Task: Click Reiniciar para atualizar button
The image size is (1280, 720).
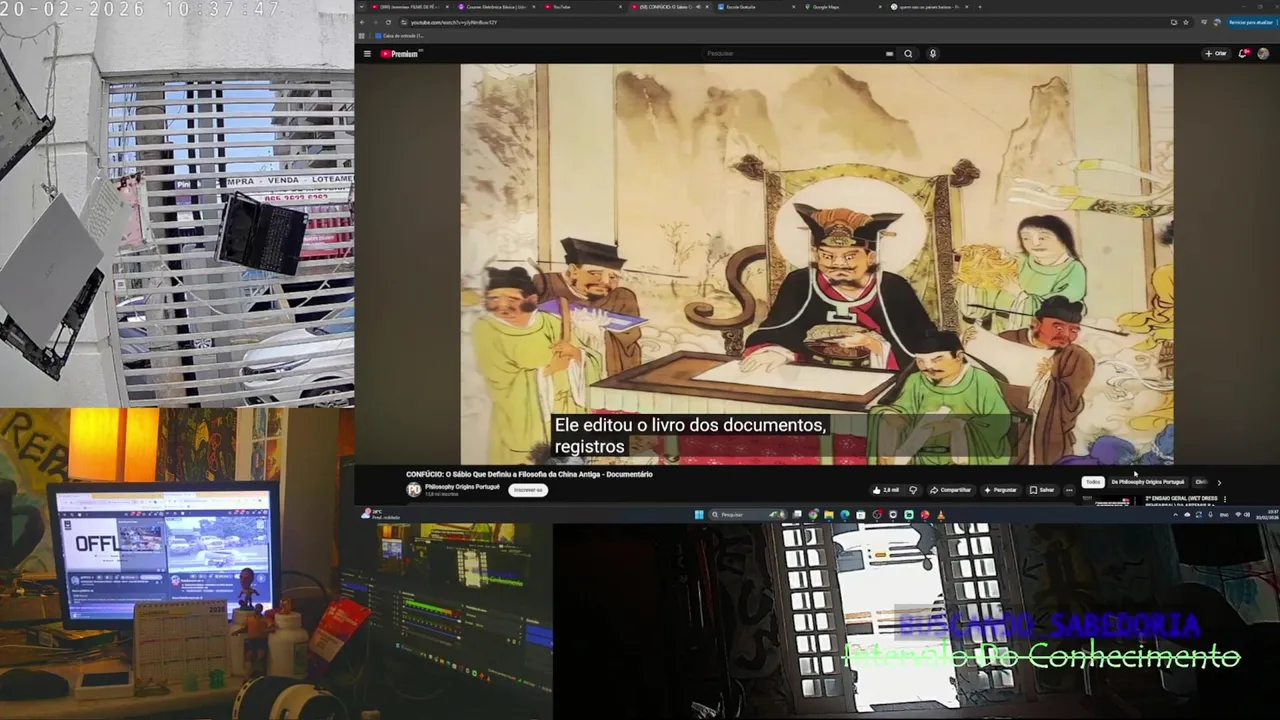Action: (x=1250, y=22)
